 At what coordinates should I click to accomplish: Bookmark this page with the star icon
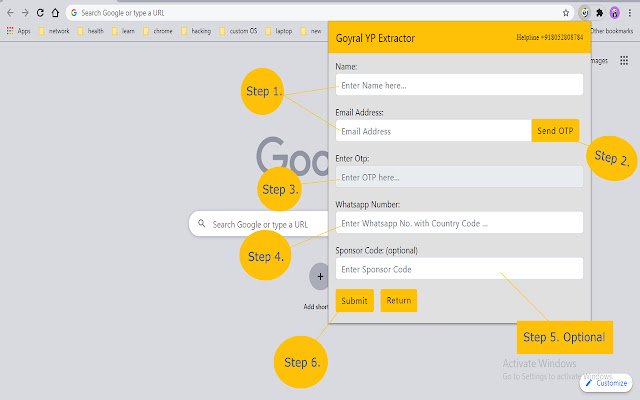pyautogui.click(x=566, y=13)
